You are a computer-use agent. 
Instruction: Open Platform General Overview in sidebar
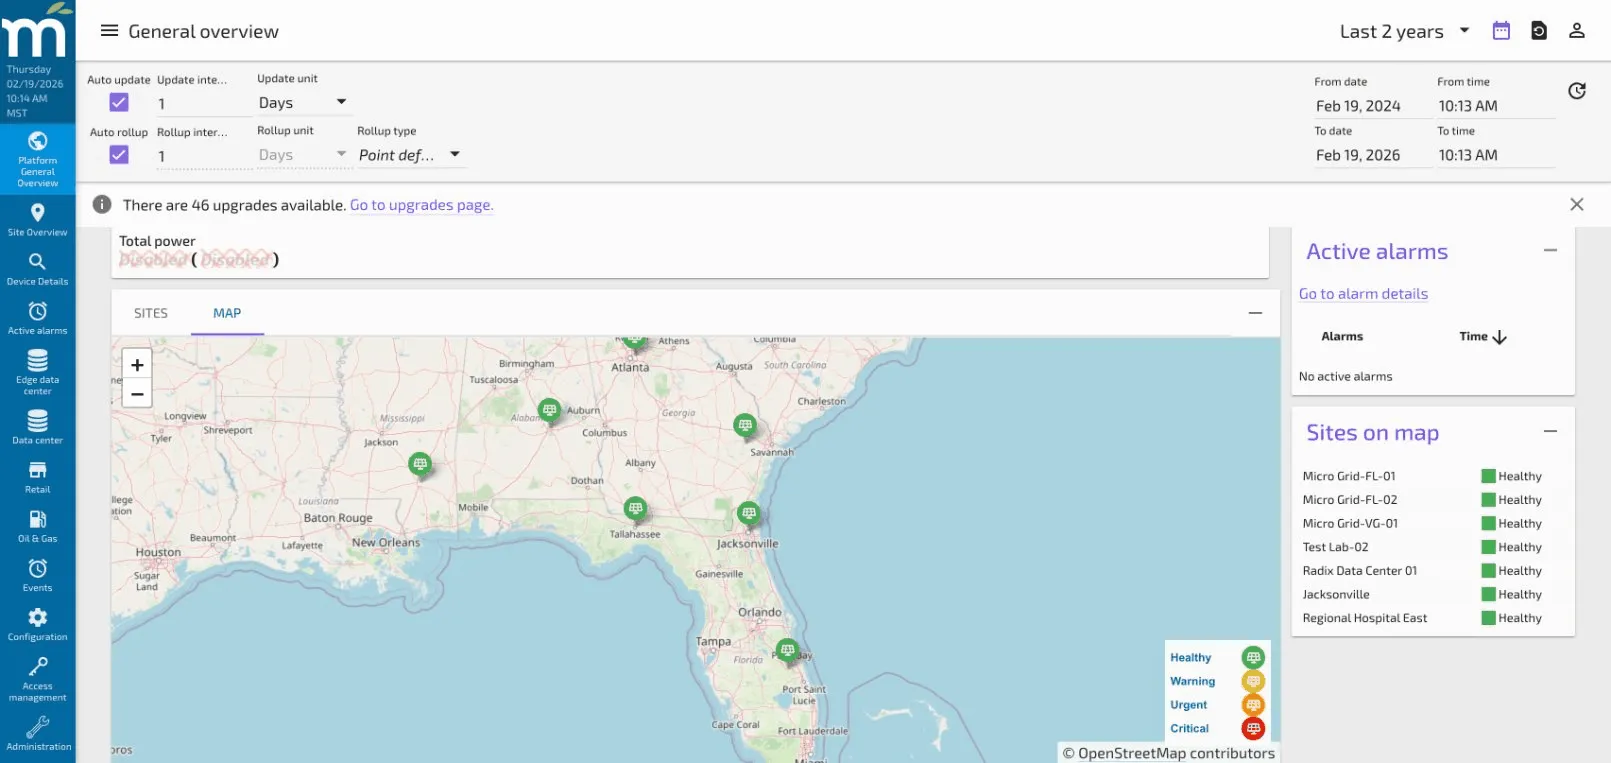click(38, 160)
